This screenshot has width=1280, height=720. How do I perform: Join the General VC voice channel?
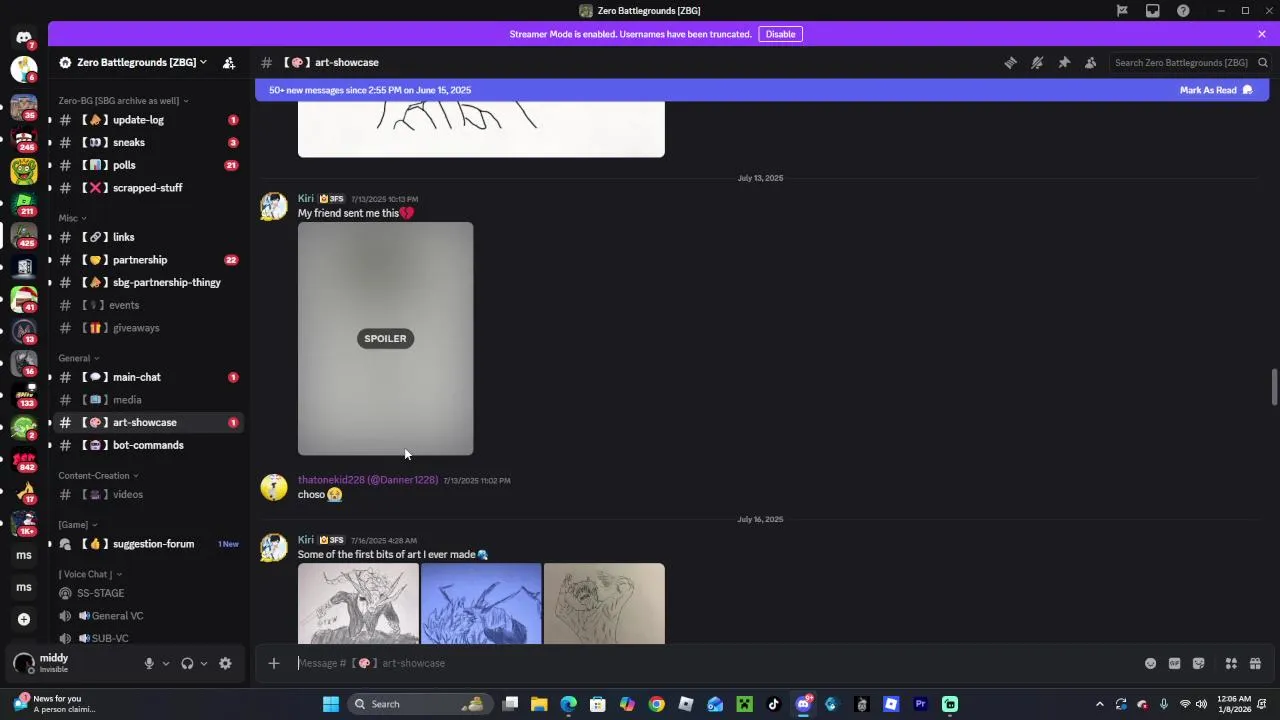point(147,616)
